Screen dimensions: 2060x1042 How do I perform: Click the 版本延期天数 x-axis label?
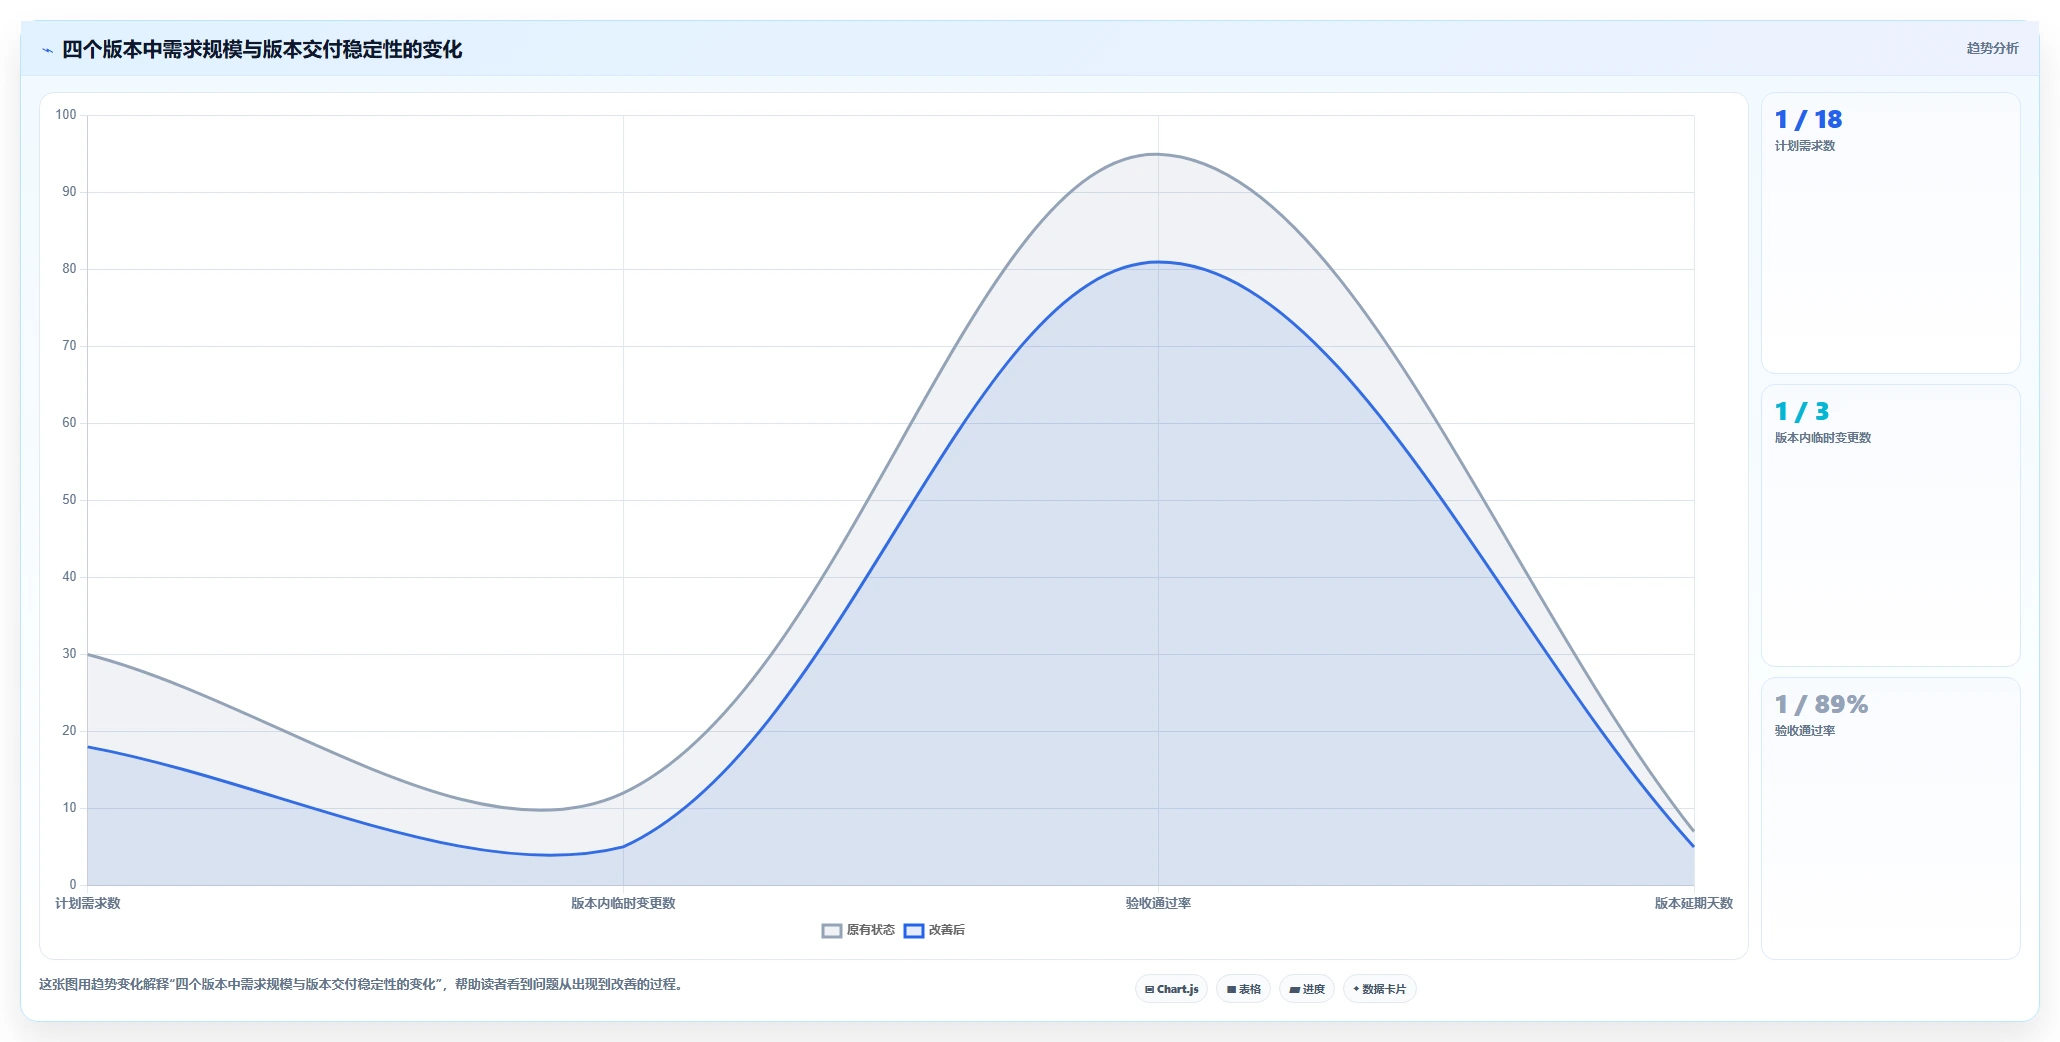coord(1694,903)
